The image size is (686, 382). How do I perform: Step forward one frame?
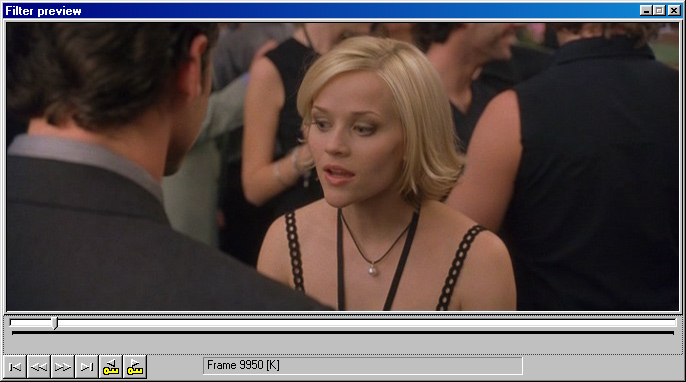coord(63,367)
